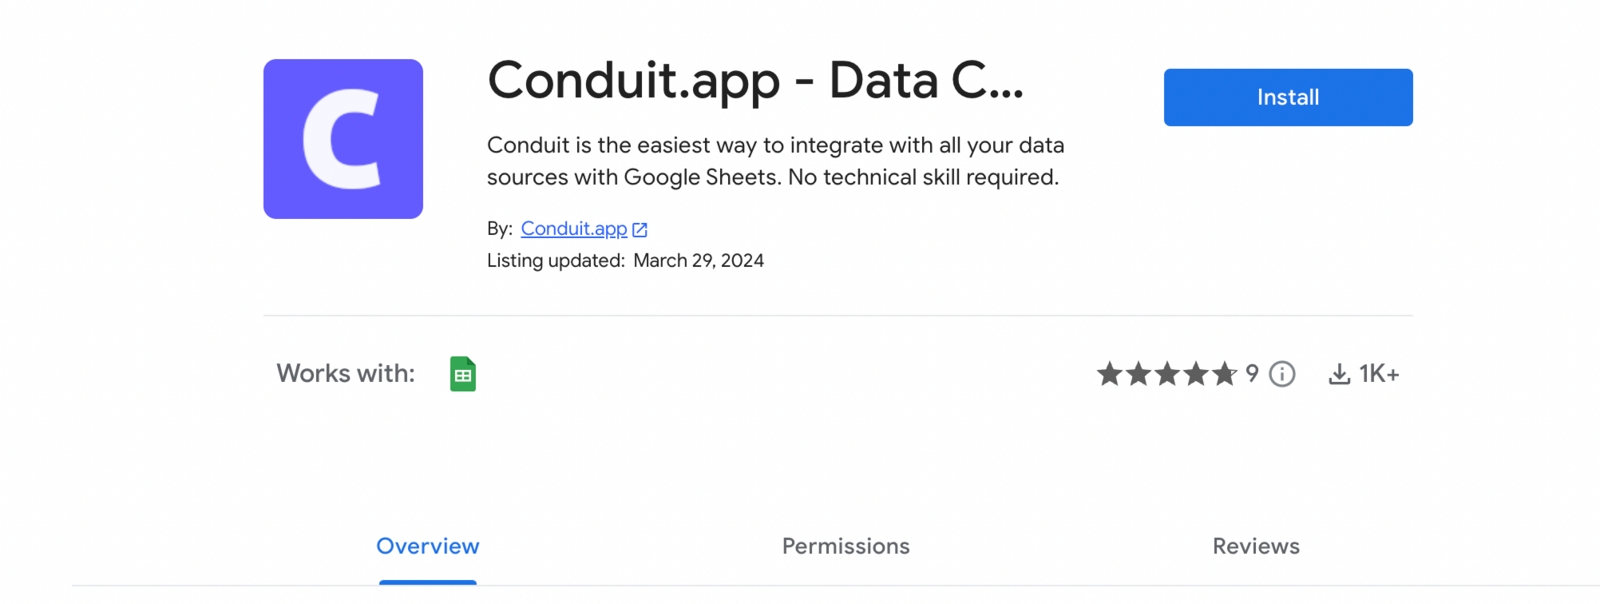
Task: Click the external link icon beside Conduit.app
Action: (640, 230)
